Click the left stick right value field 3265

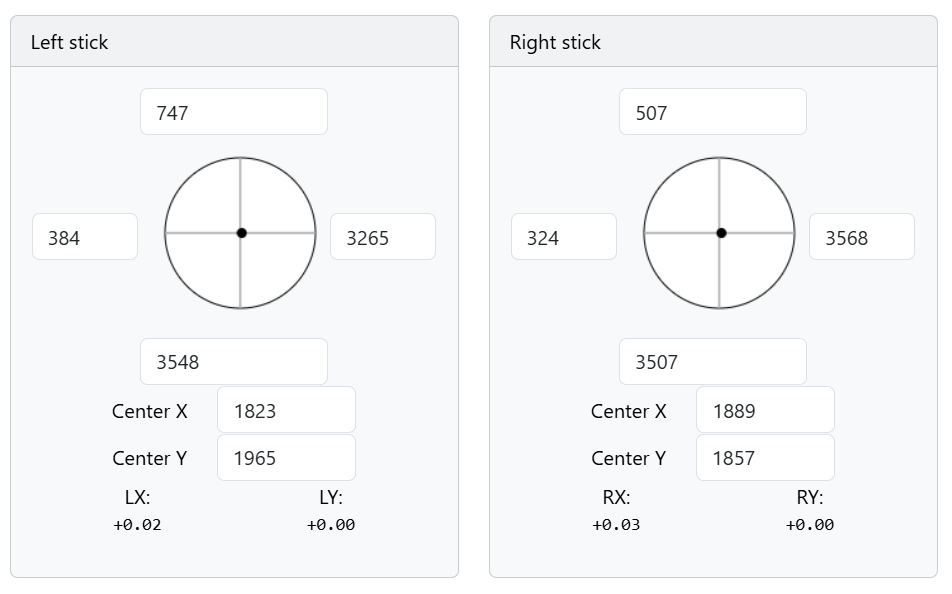382,237
